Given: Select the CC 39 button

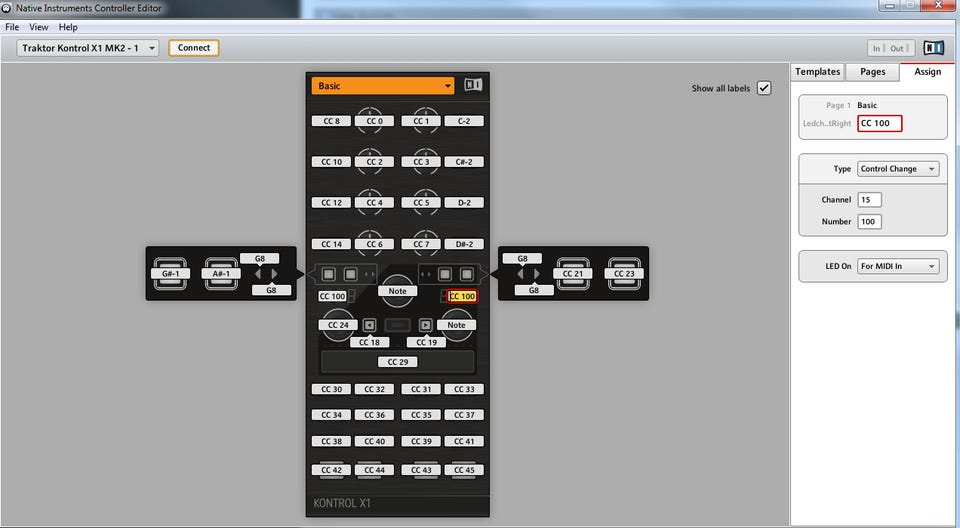Looking at the screenshot, I should [421, 441].
